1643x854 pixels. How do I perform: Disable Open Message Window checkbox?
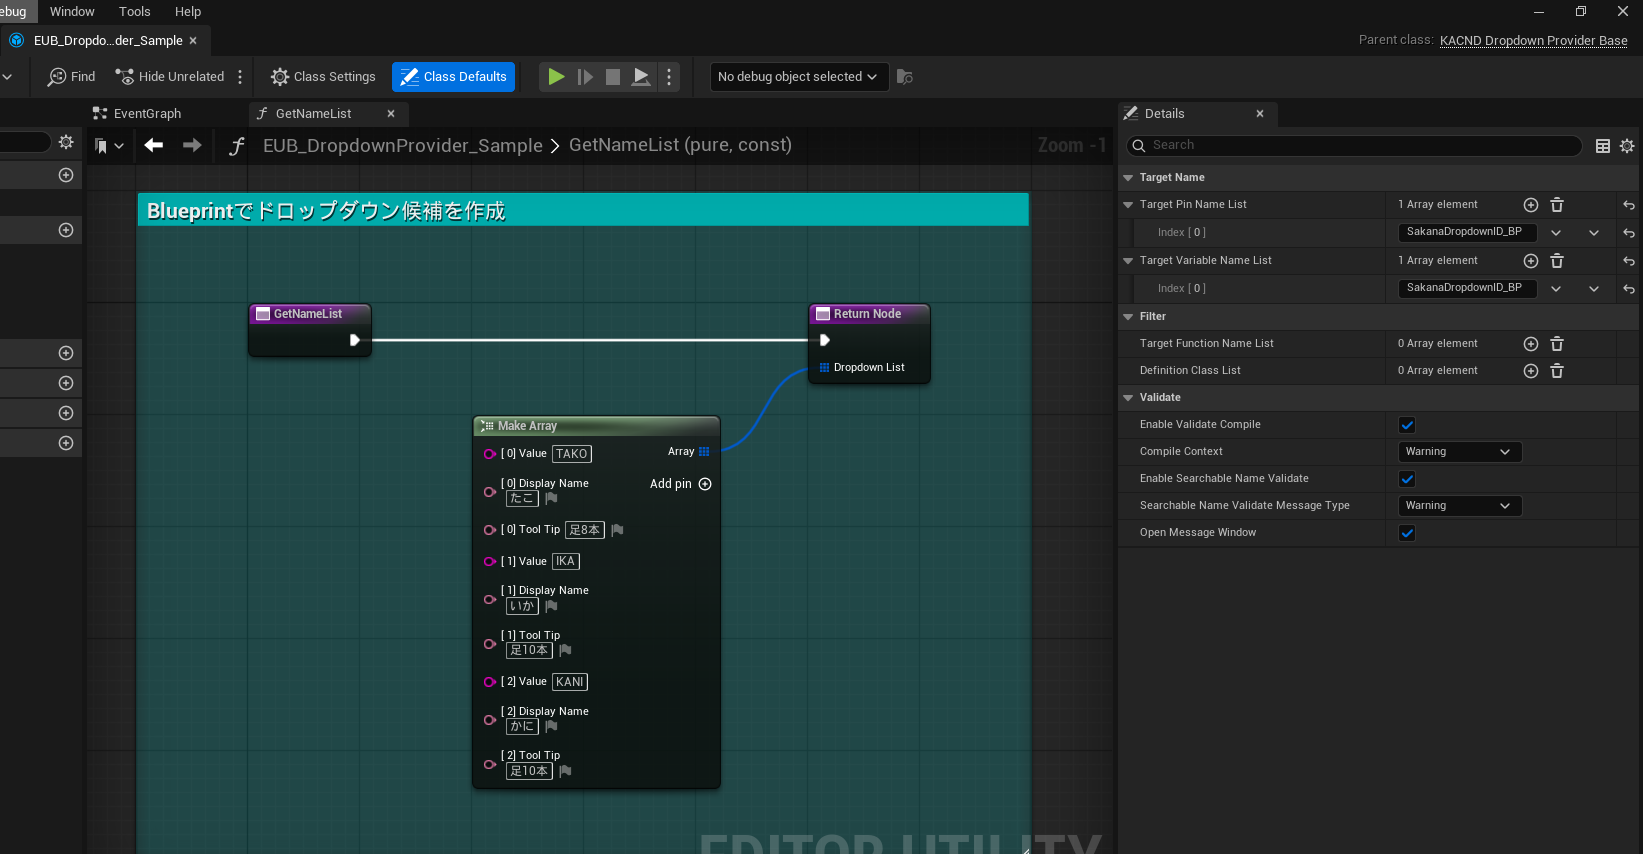tap(1407, 533)
